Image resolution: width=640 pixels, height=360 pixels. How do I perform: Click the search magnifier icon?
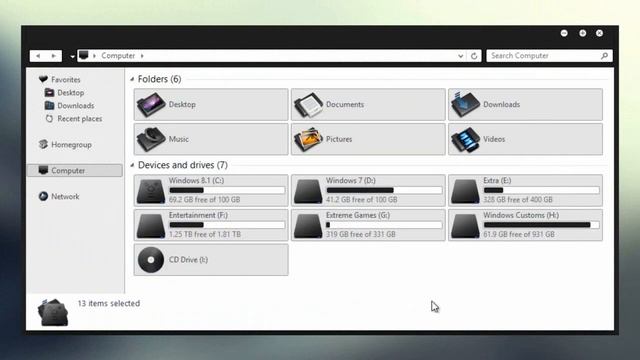coord(604,56)
